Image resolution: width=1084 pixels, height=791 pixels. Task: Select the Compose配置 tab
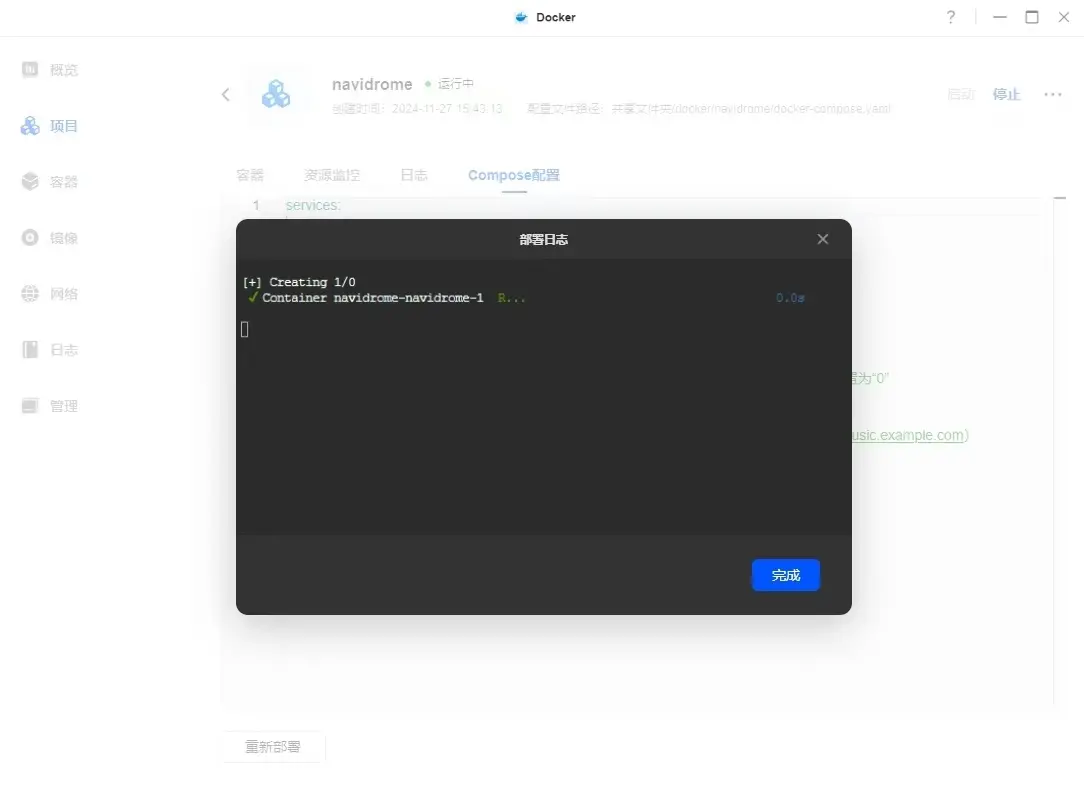pyautogui.click(x=514, y=175)
